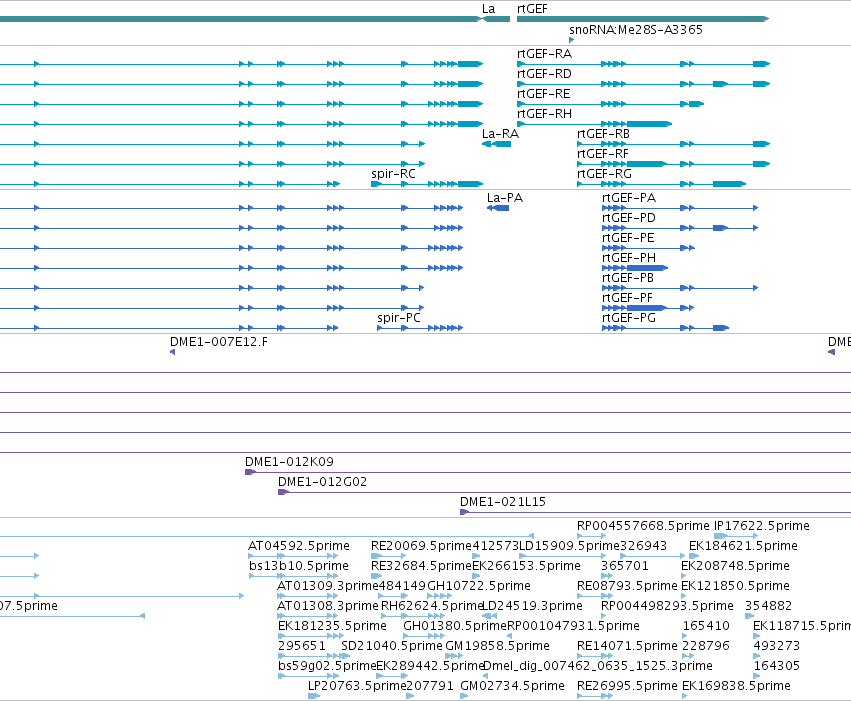This screenshot has height=701, width=851.
Task: Click the EK208748.5prime EST label
Action: [x=735, y=566]
